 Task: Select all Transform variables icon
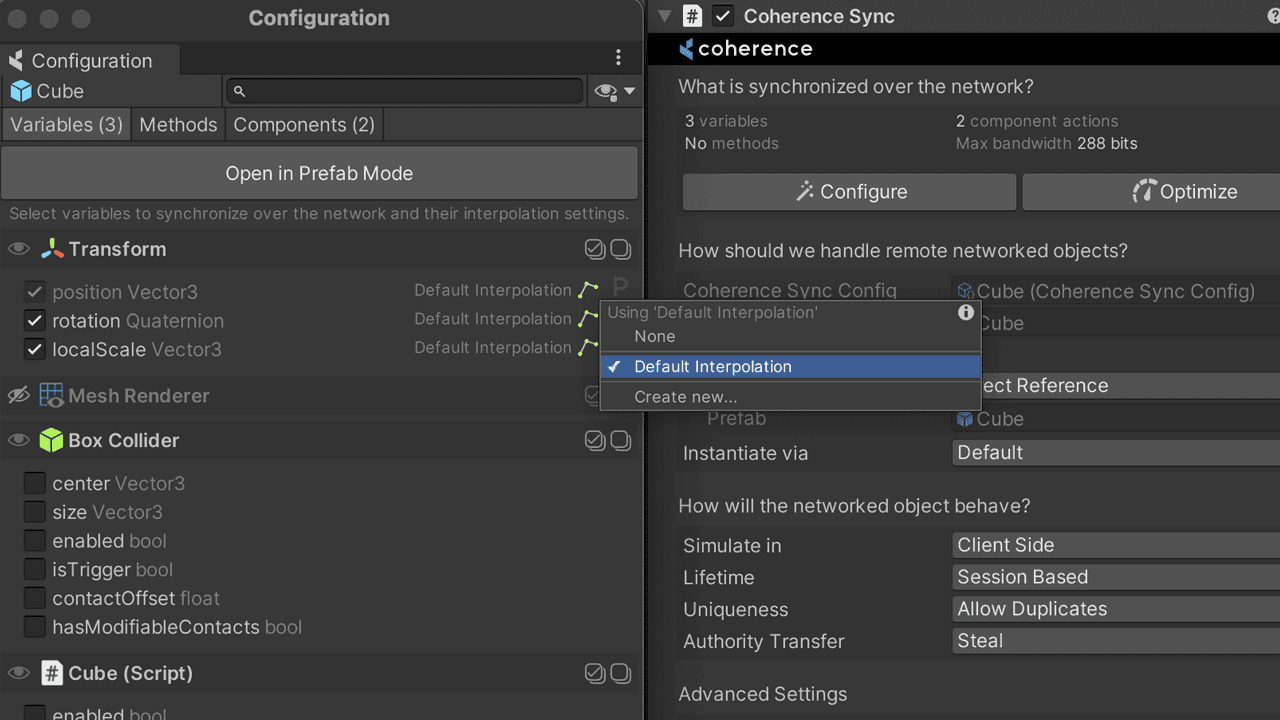[x=595, y=249]
